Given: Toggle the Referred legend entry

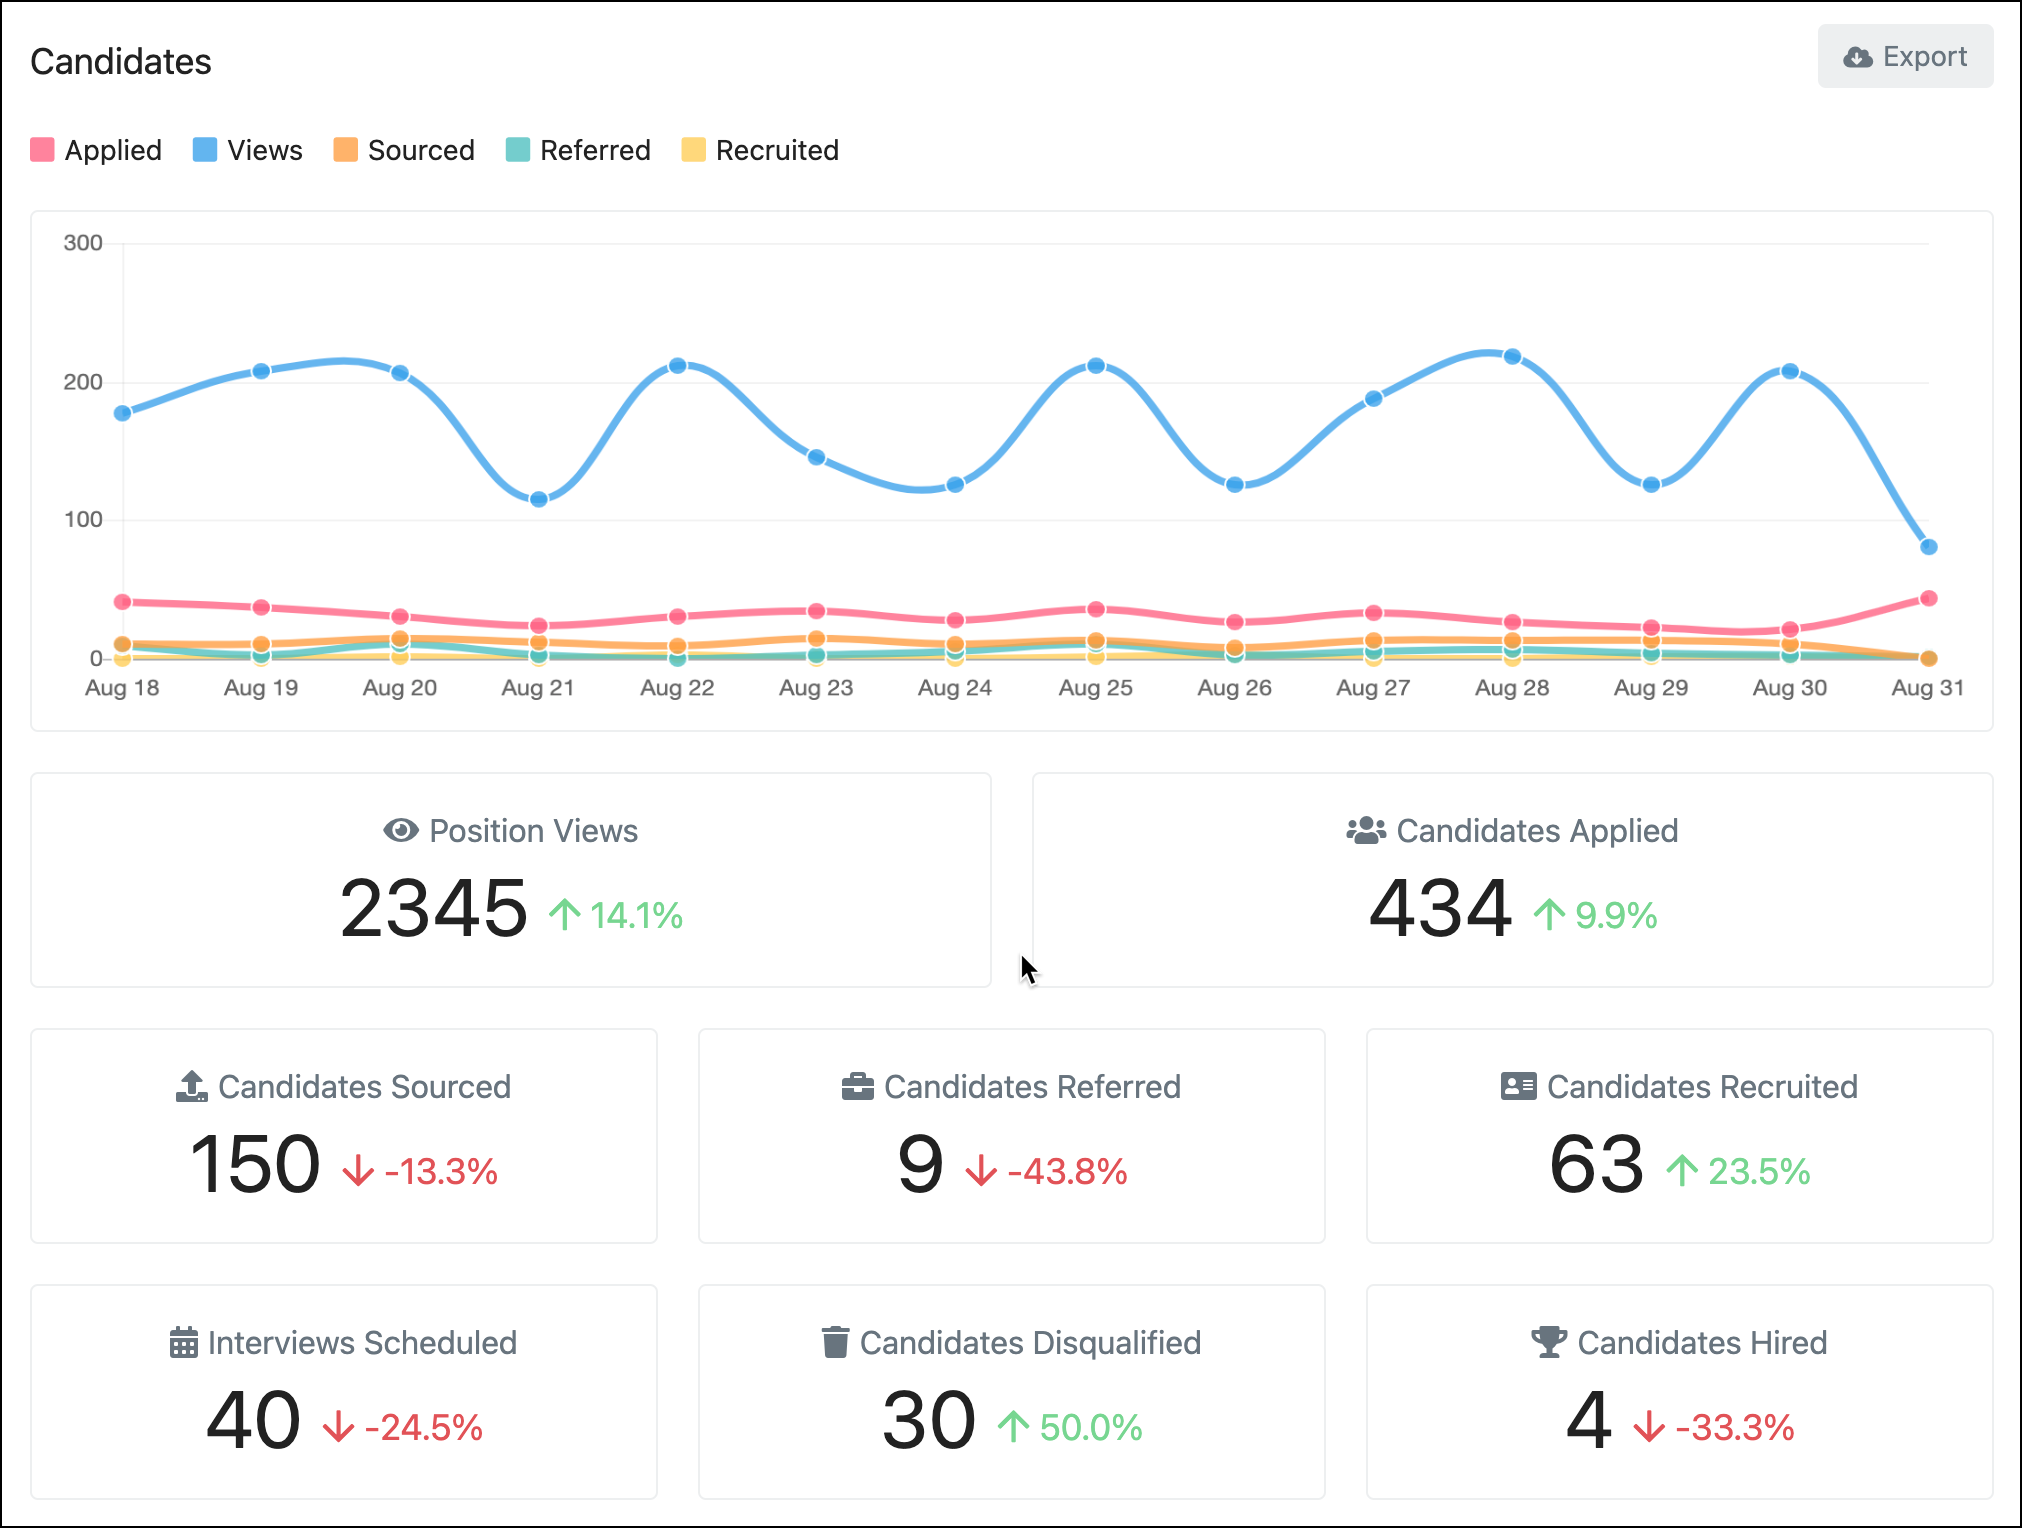Looking at the screenshot, I should [x=578, y=150].
